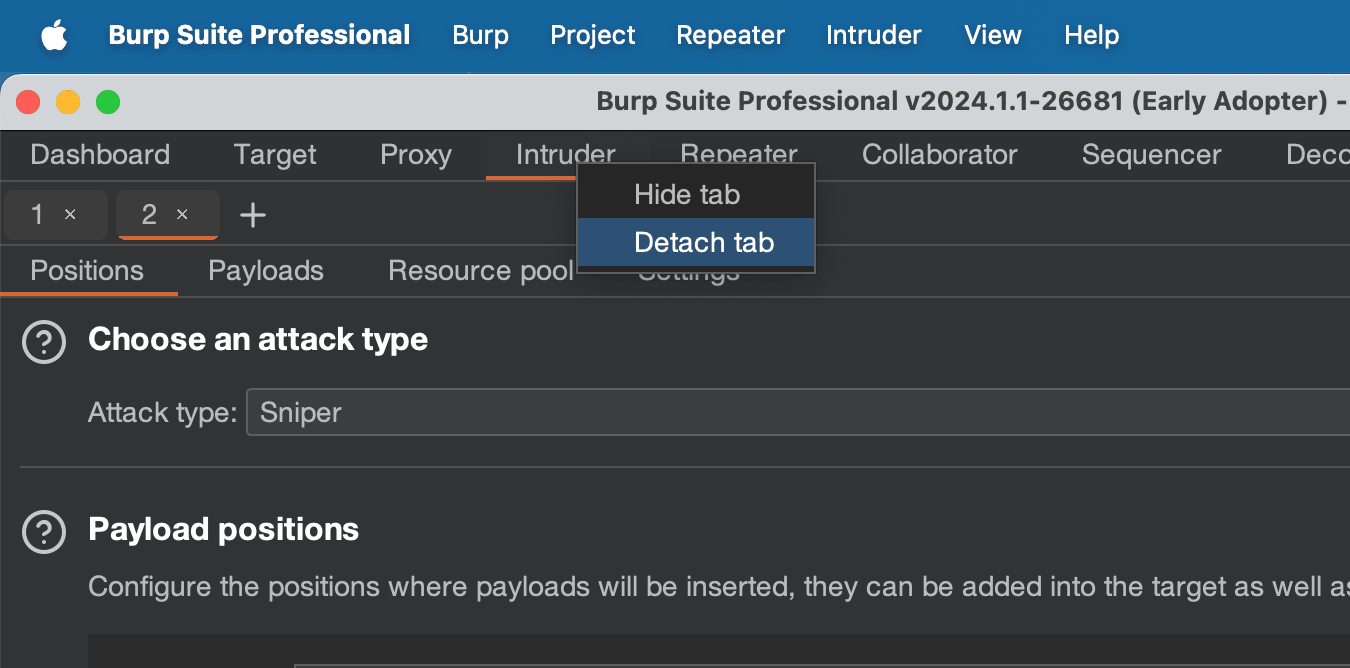Add a new Intruder tab with plus
Viewport: 1350px width, 668px height.
253,215
